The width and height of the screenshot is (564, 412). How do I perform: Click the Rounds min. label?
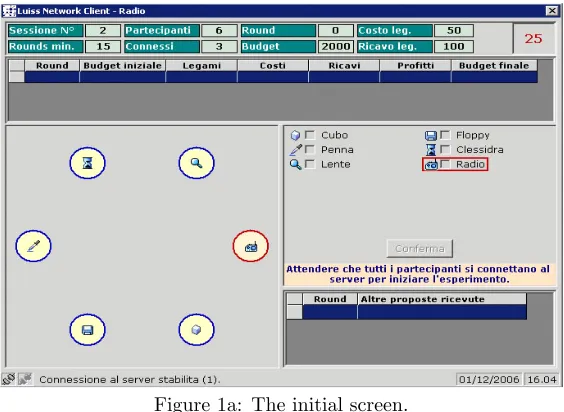(x=46, y=46)
